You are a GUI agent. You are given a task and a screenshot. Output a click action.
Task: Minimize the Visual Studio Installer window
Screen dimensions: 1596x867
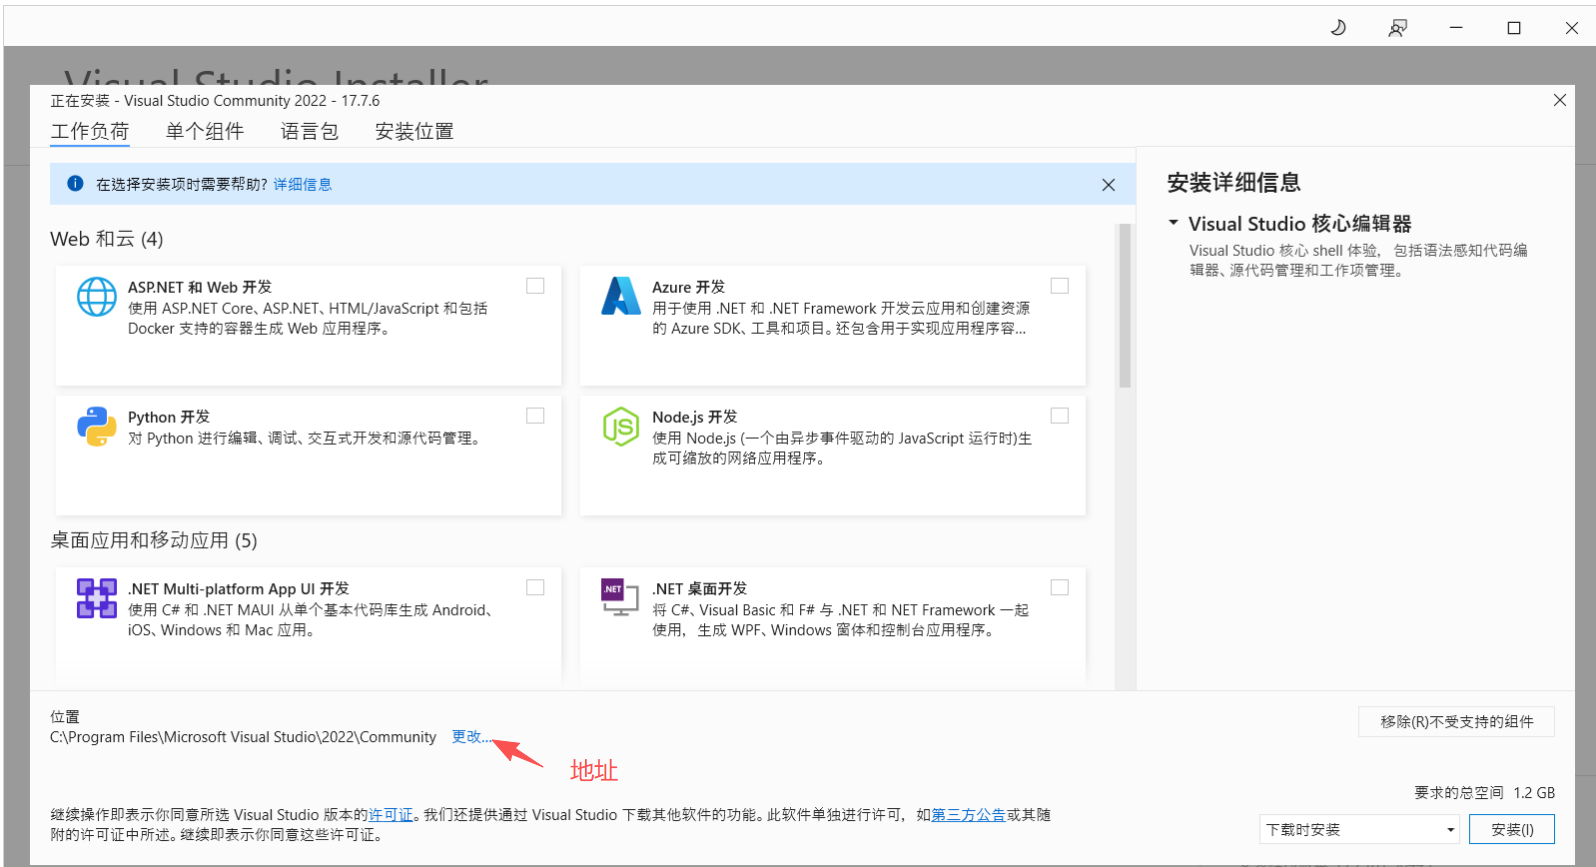1456,28
